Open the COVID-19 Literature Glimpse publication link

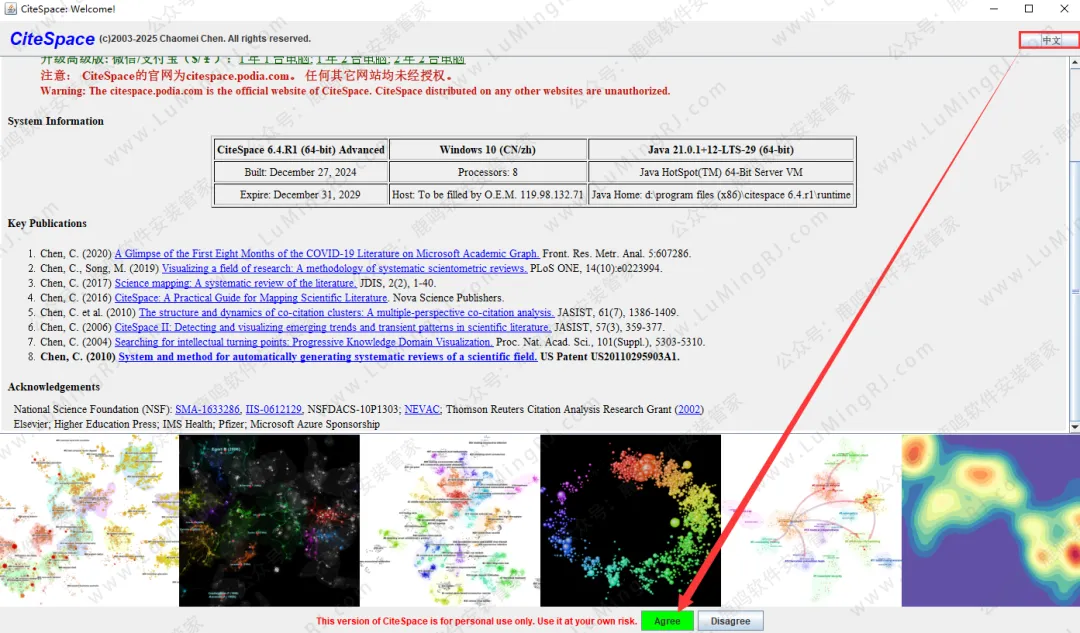pyautogui.click(x=327, y=254)
